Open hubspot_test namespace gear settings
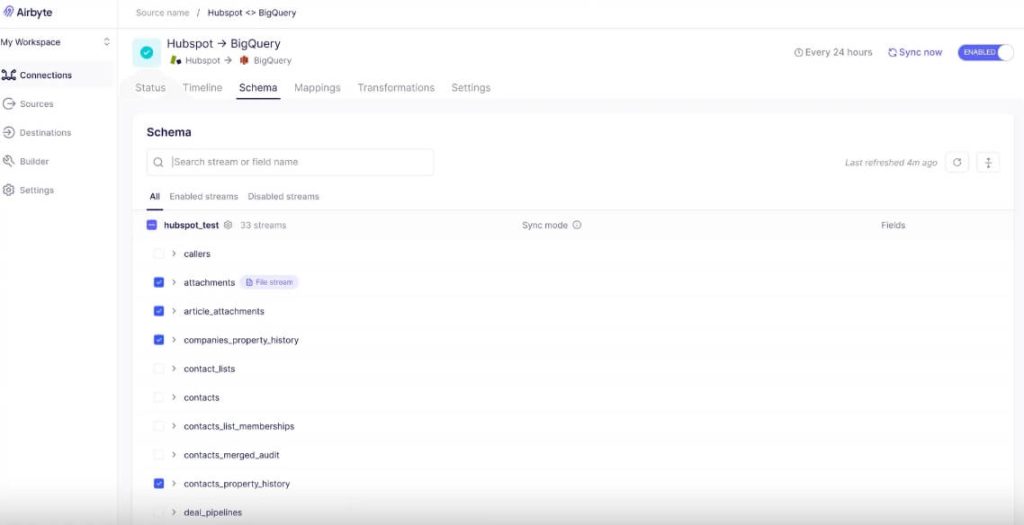The image size is (1024, 525). click(228, 225)
